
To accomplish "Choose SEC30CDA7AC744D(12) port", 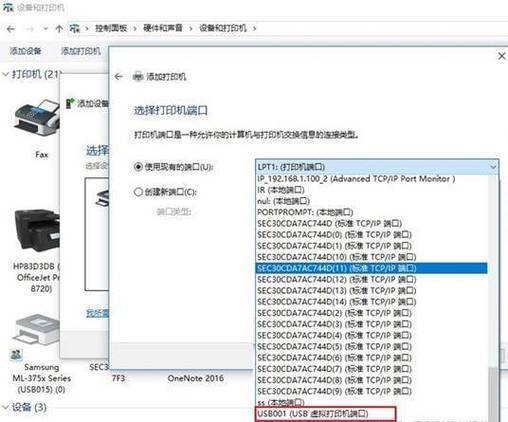I will tap(372, 279).
